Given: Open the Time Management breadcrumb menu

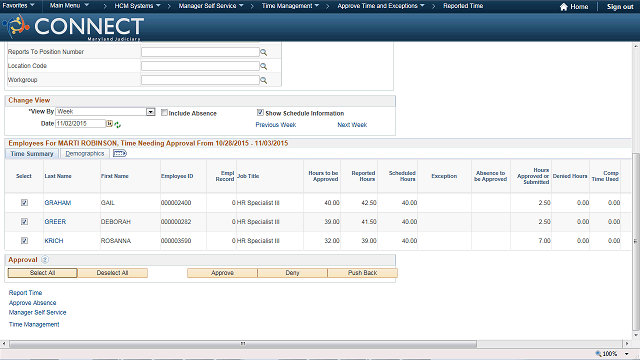Looking at the screenshot, I should tap(290, 6).
